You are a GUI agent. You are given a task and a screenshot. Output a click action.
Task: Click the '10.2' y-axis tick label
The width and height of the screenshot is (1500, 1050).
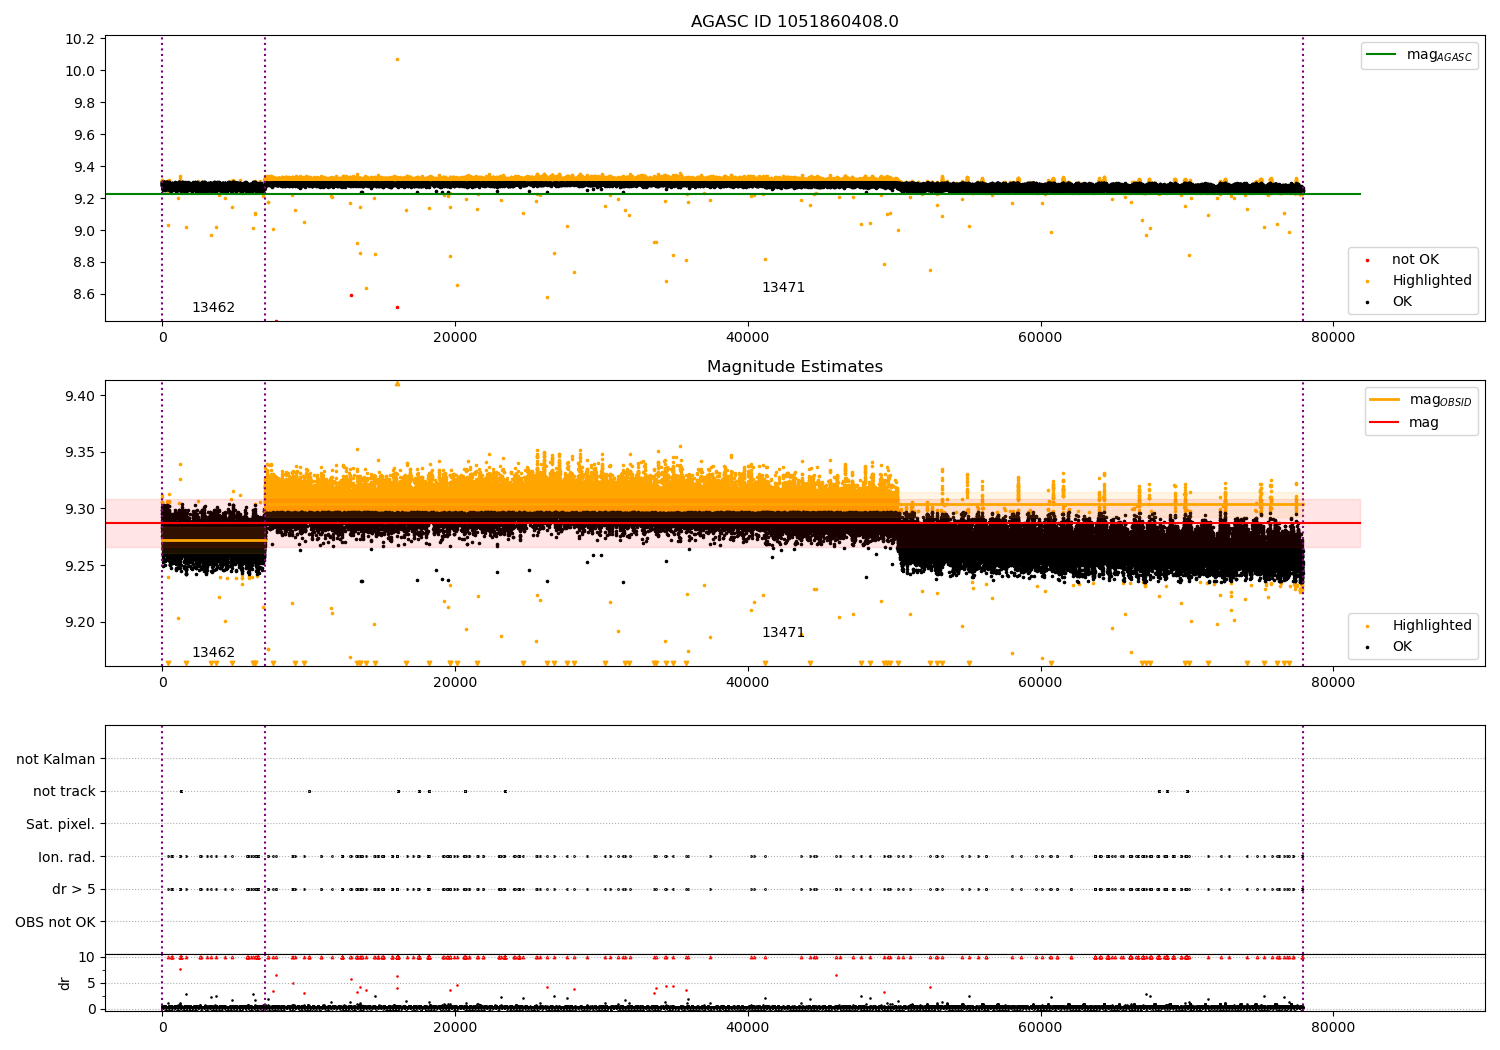(x=80, y=40)
